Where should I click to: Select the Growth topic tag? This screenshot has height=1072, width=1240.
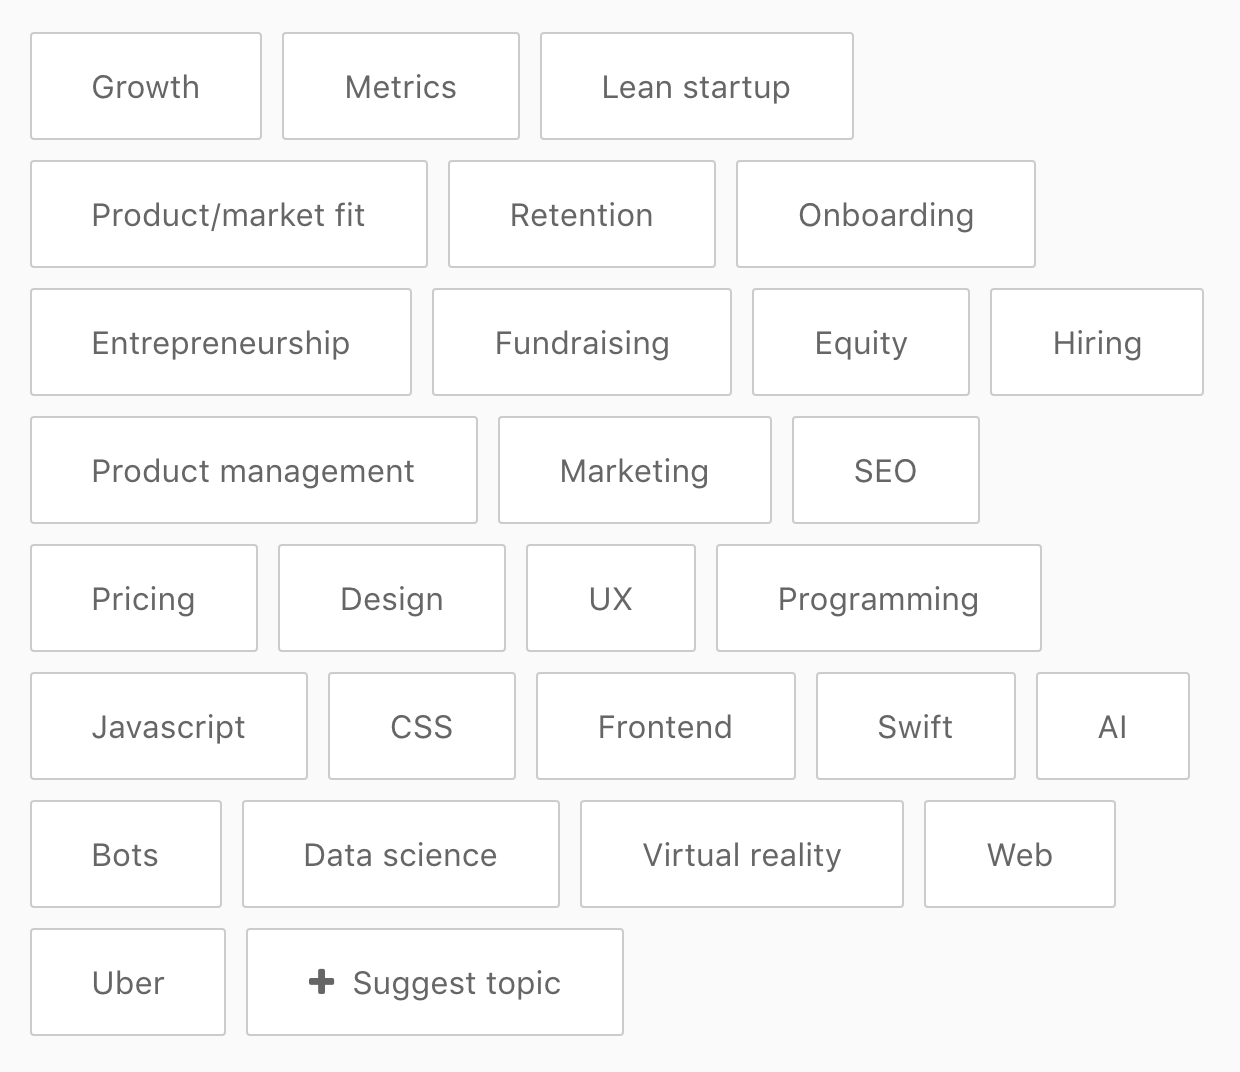point(146,87)
